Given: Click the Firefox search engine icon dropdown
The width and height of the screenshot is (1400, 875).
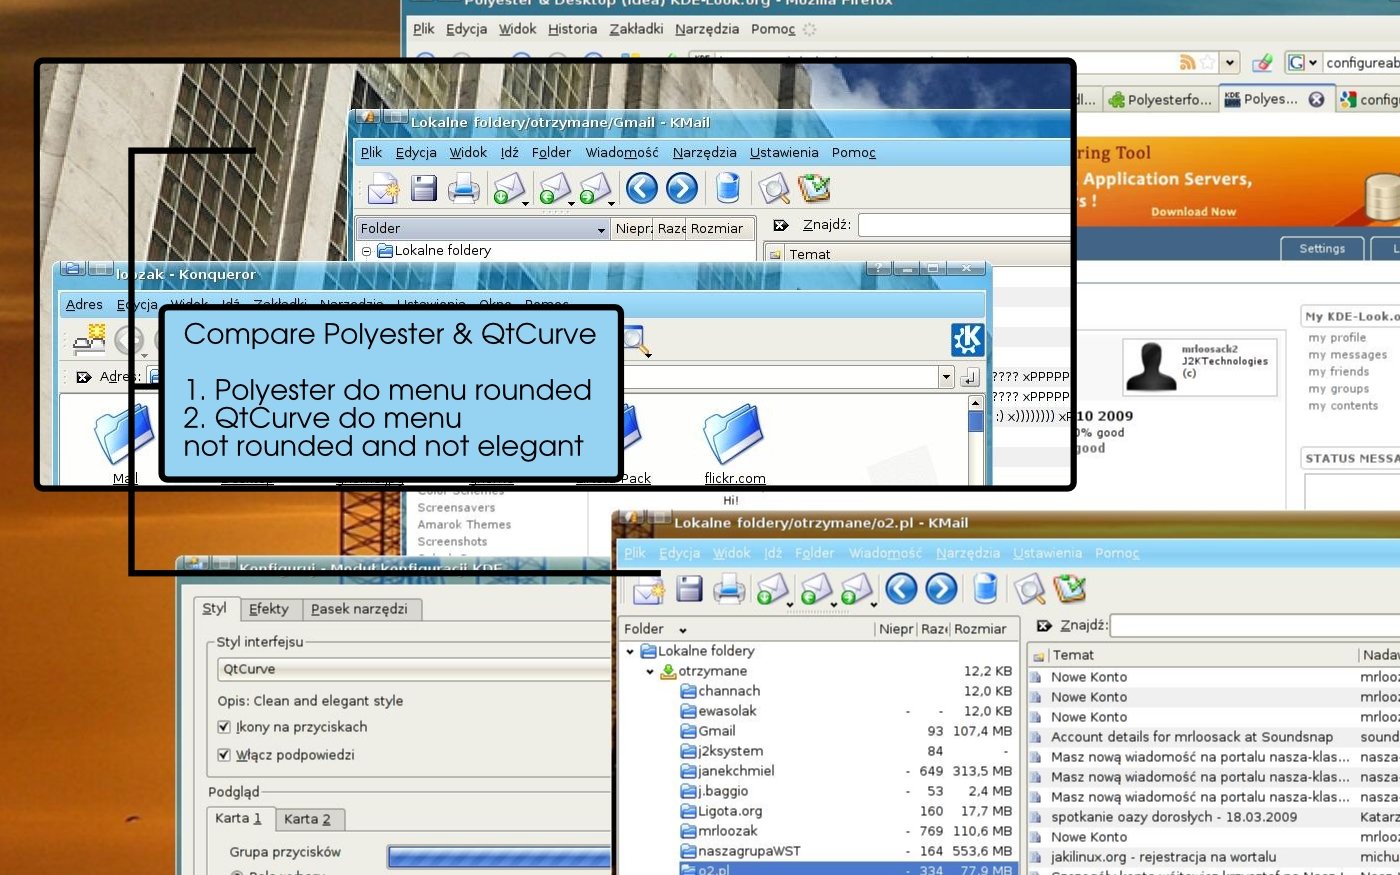Looking at the screenshot, I should point(1302,62).
